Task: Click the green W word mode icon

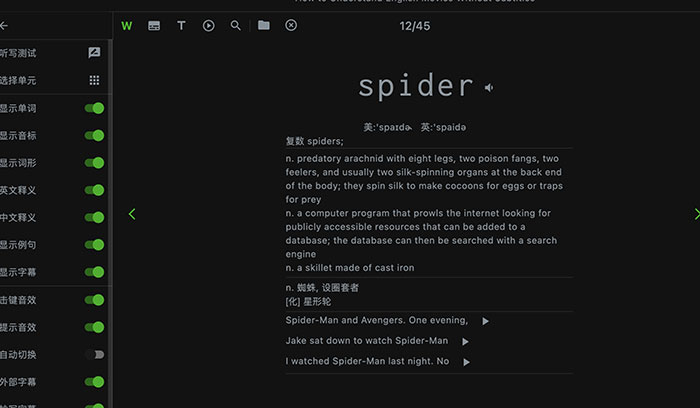Action: coord(126,26)
